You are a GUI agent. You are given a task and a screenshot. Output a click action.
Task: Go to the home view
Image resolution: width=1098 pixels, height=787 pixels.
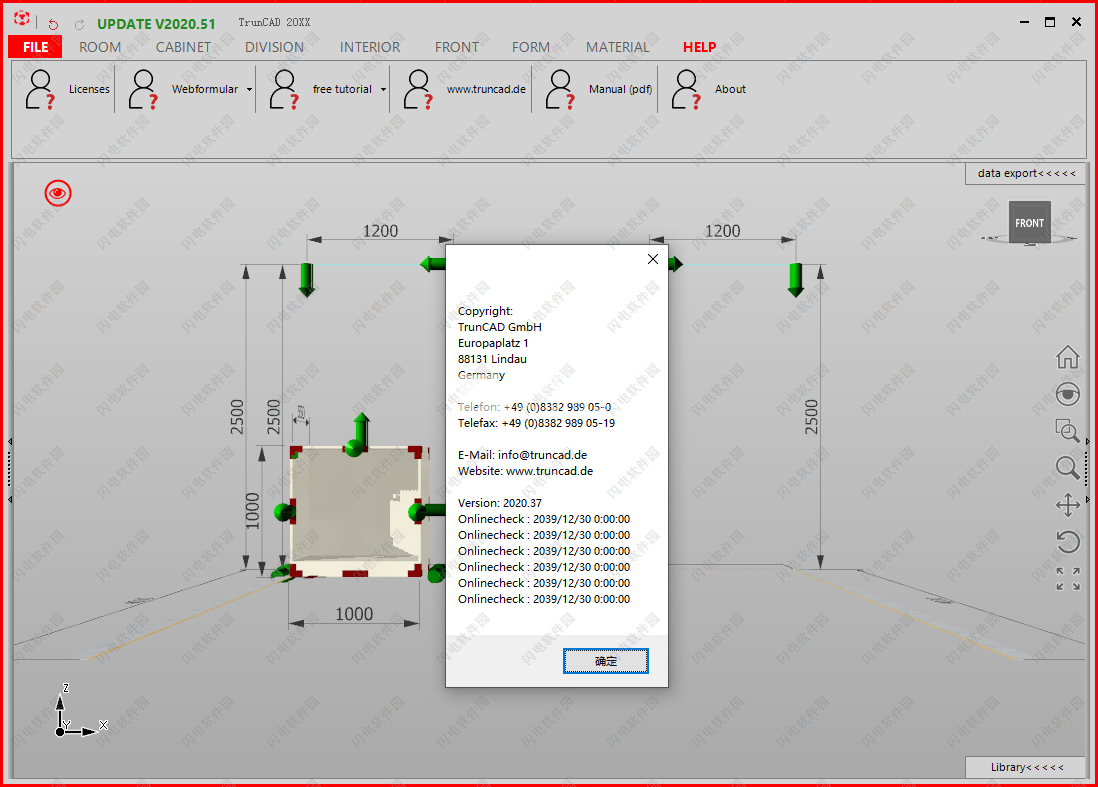pos(1068,357)
